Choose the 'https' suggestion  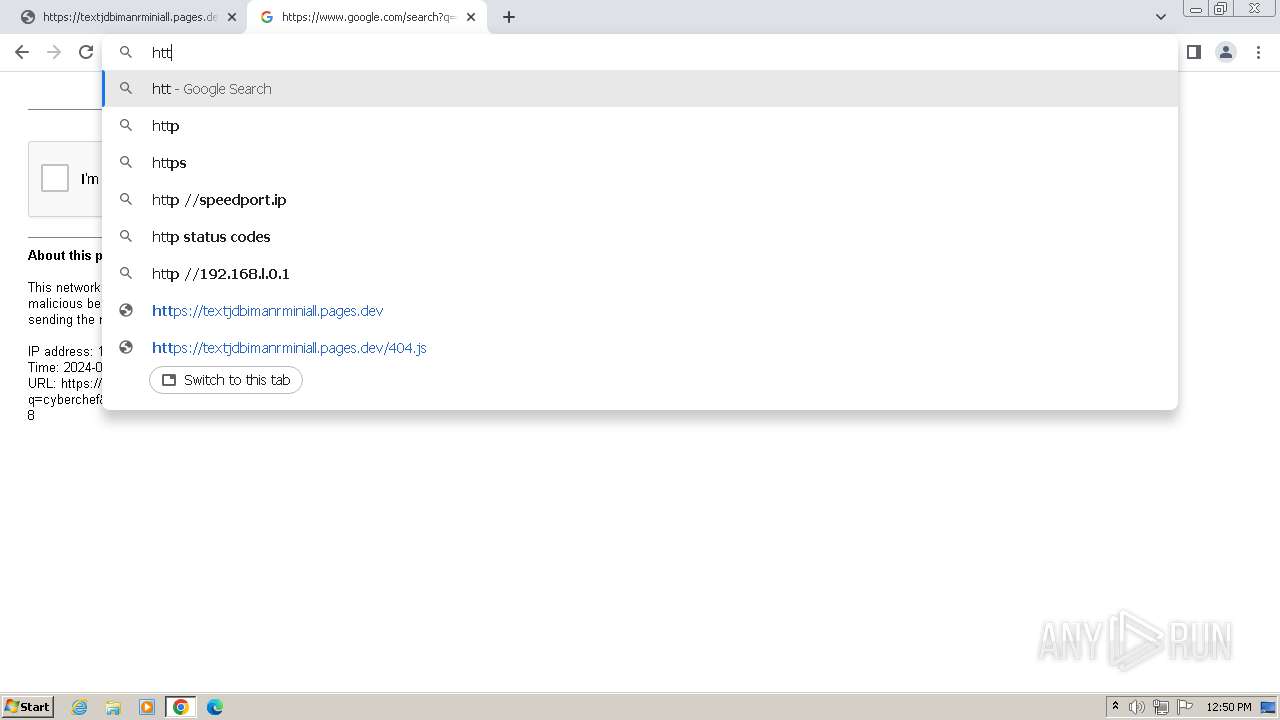click(640, 163)
